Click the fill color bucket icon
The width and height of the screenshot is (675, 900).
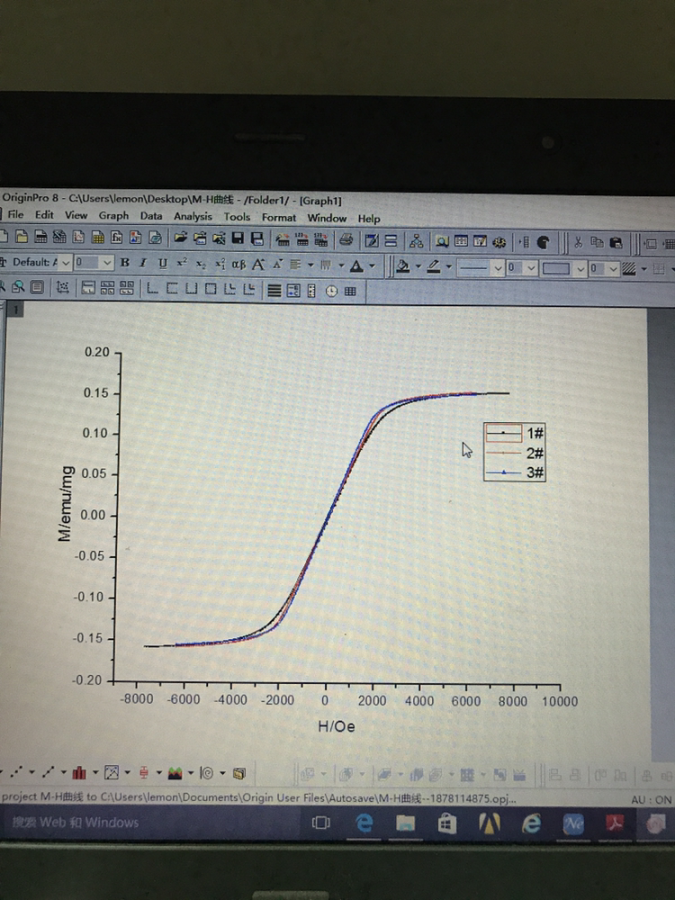point(403,266)
